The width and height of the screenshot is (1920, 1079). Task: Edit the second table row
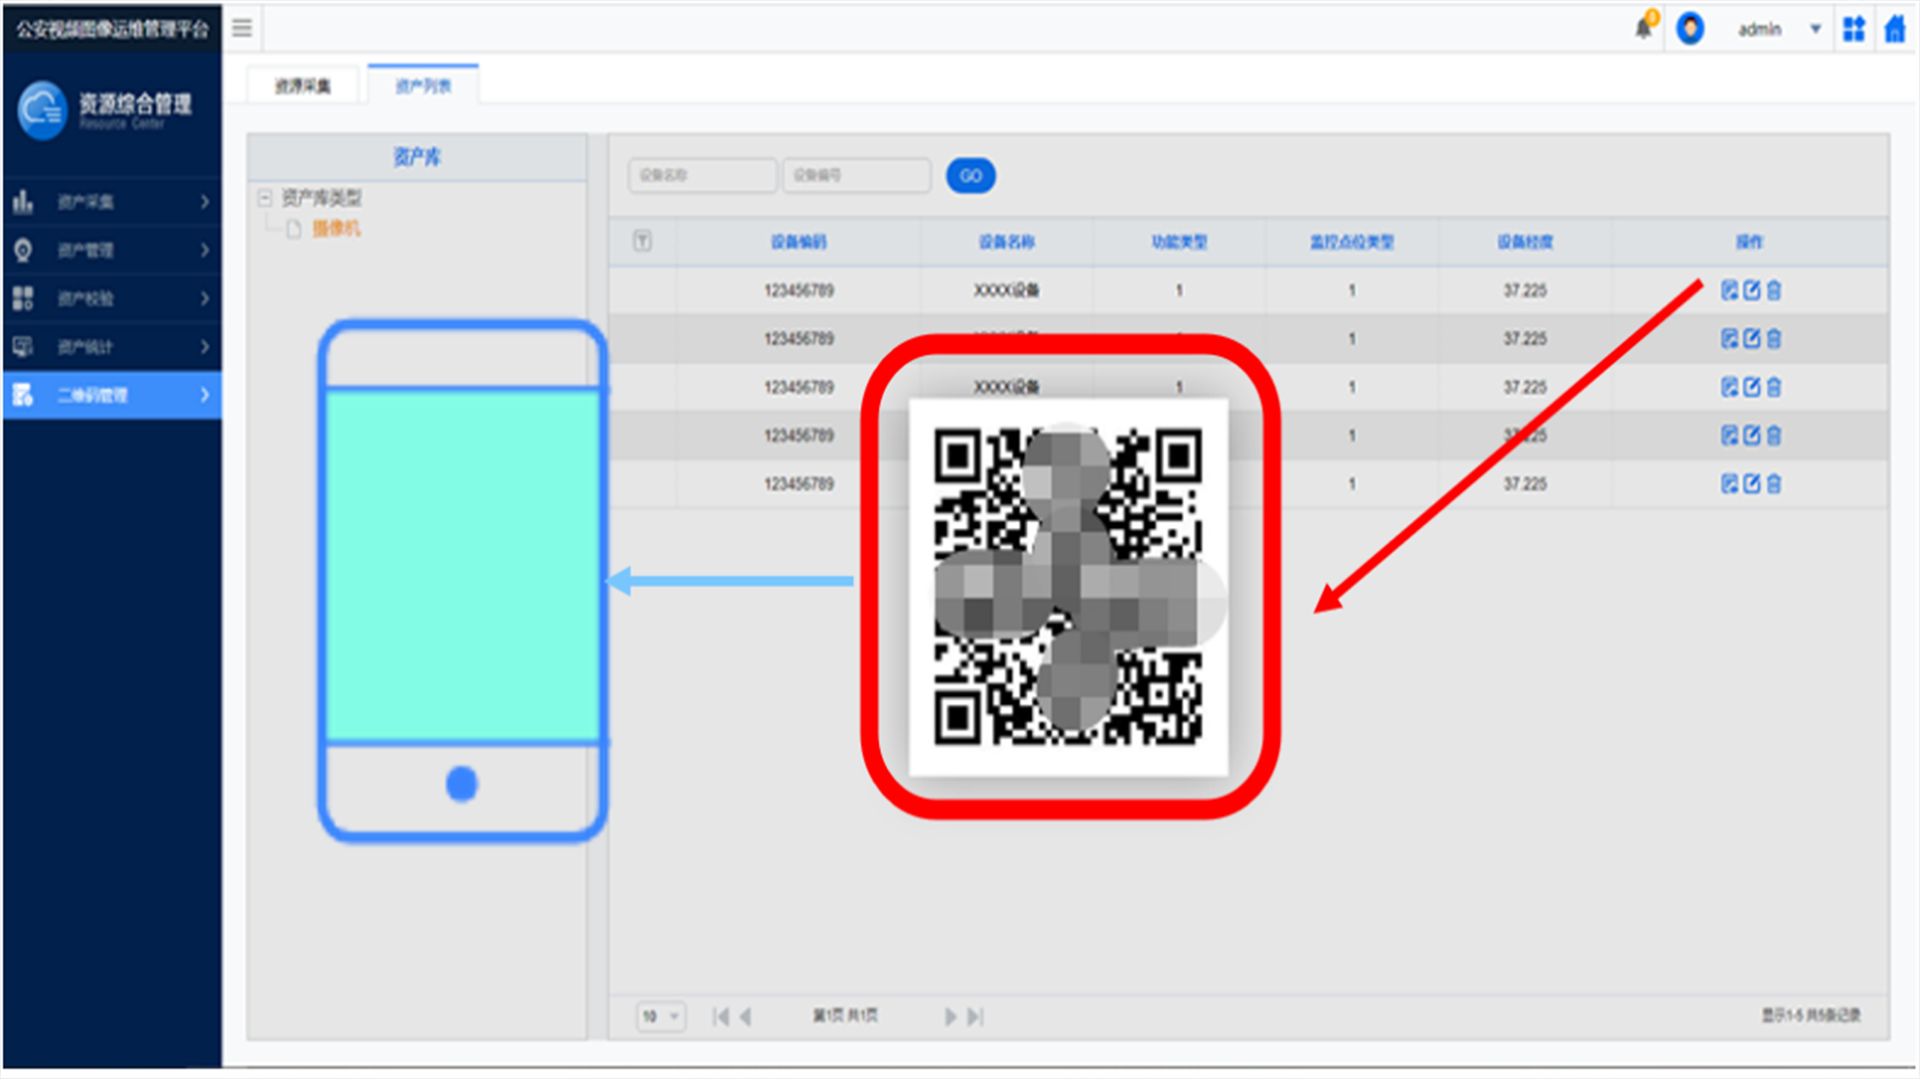coord(1751,338)
